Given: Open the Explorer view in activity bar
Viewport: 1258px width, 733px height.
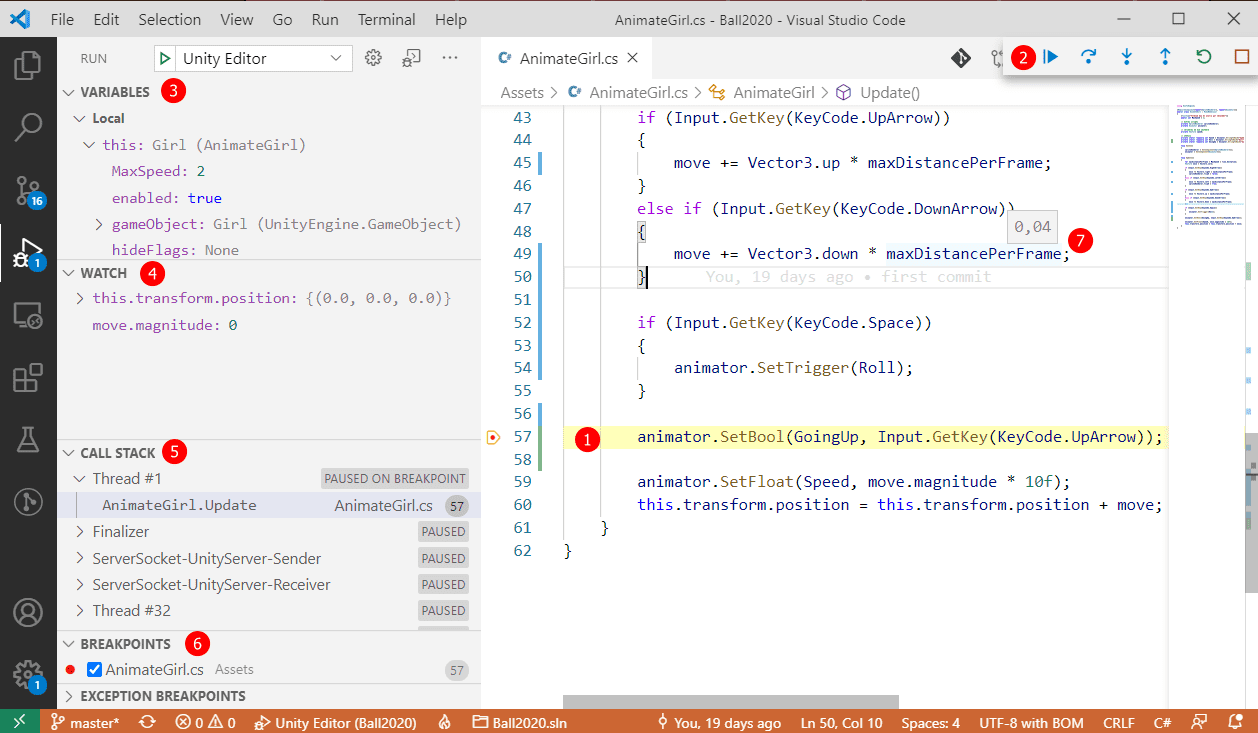Looking at the screenshot, I should click(x=28, y=66).
